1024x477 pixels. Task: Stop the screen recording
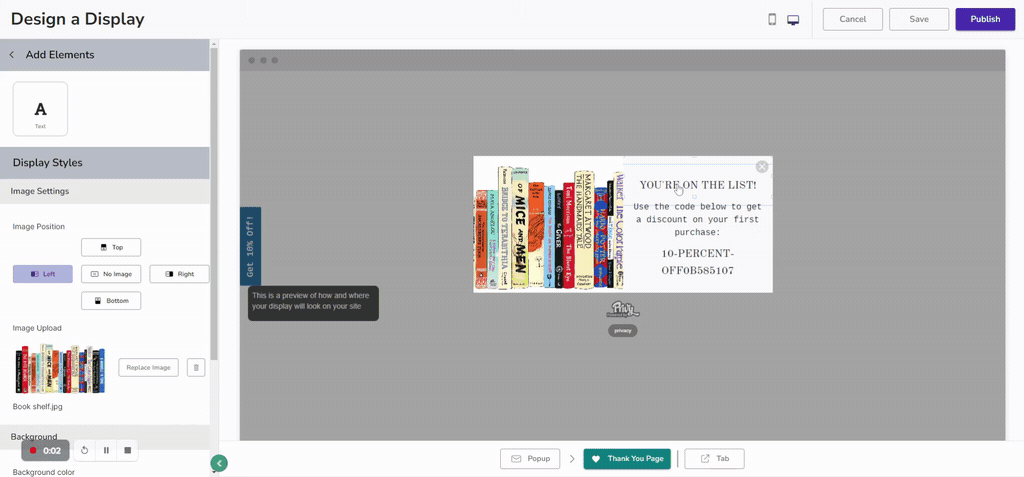128,450
